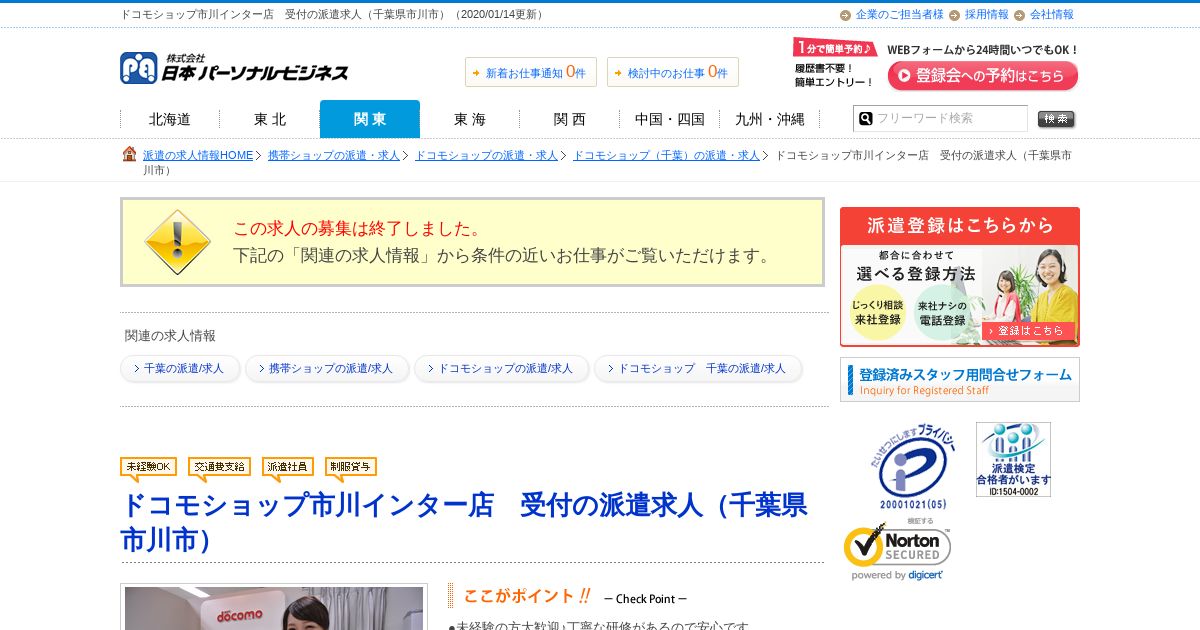Open 採用情報 link
Viewport: 1200px width, 630px height.
click(x=987, y=15)
